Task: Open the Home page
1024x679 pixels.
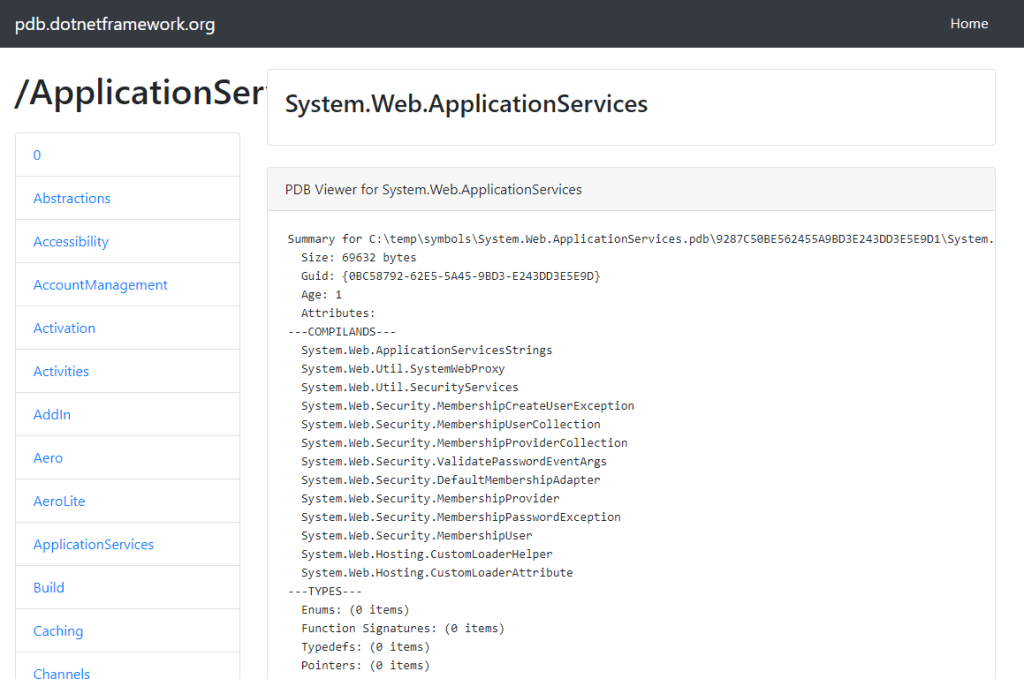Action: tap(968, 23)
